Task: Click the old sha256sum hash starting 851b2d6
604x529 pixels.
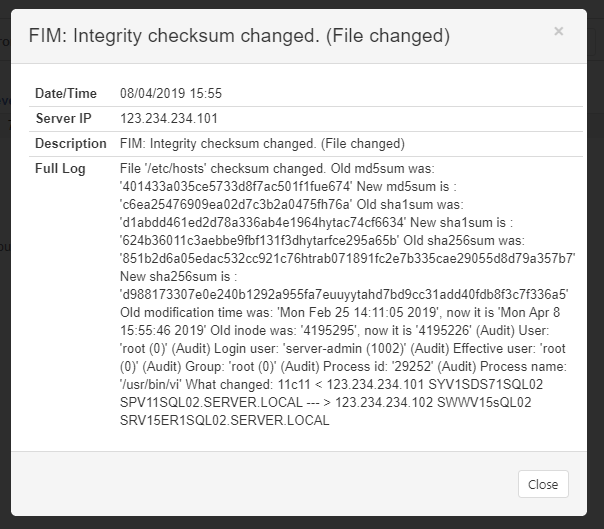Action: tap(348, 258)
